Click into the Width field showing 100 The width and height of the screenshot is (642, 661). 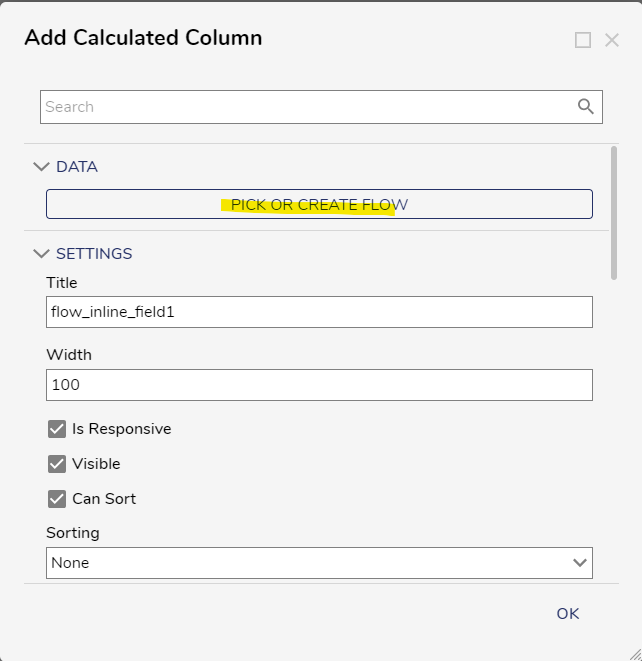click(319, 385)
